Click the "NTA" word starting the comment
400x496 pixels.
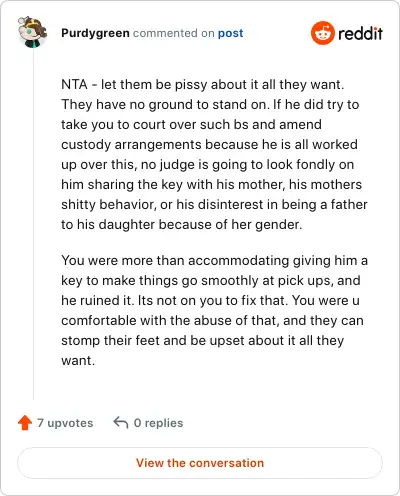pos(74,84)
